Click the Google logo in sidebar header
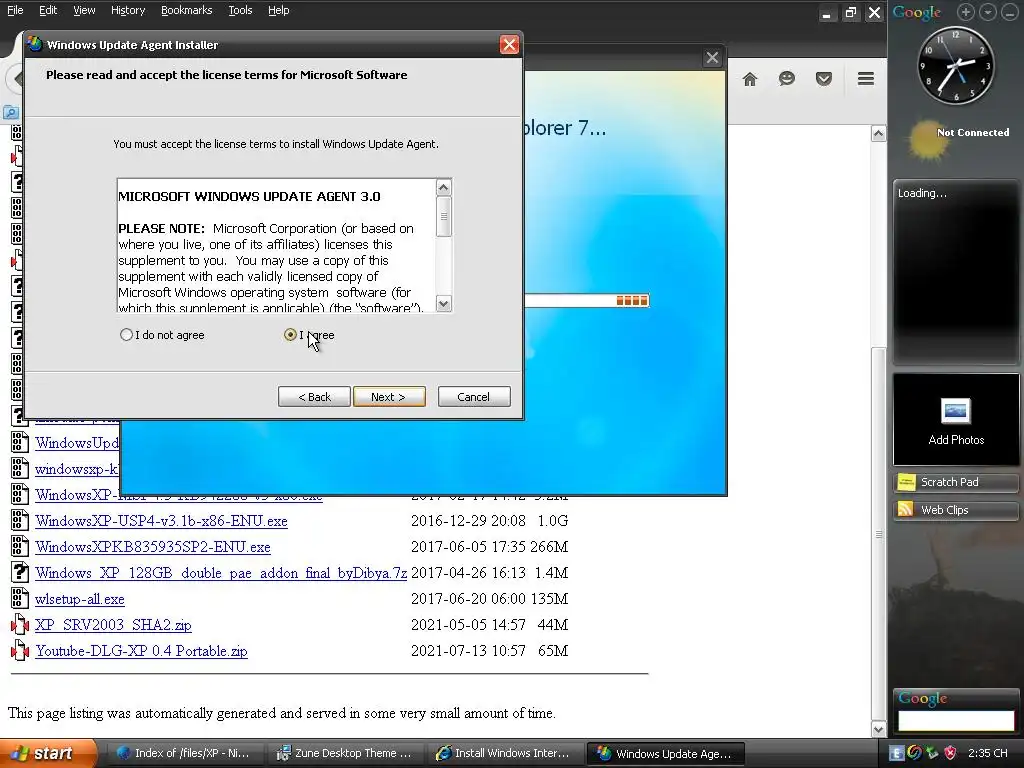Screen dimensions: 1024x768 click(x=916, y=12)
